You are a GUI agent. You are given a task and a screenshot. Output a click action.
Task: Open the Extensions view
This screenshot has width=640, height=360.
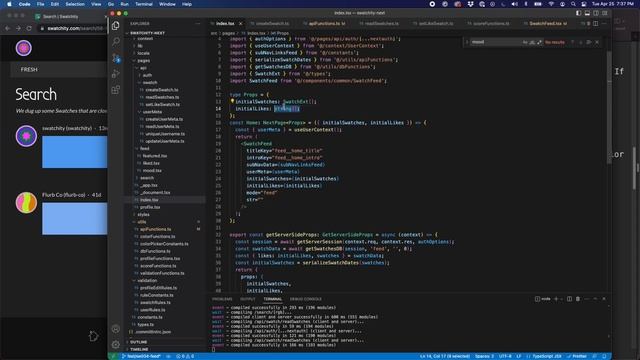[x=116, y=90]
